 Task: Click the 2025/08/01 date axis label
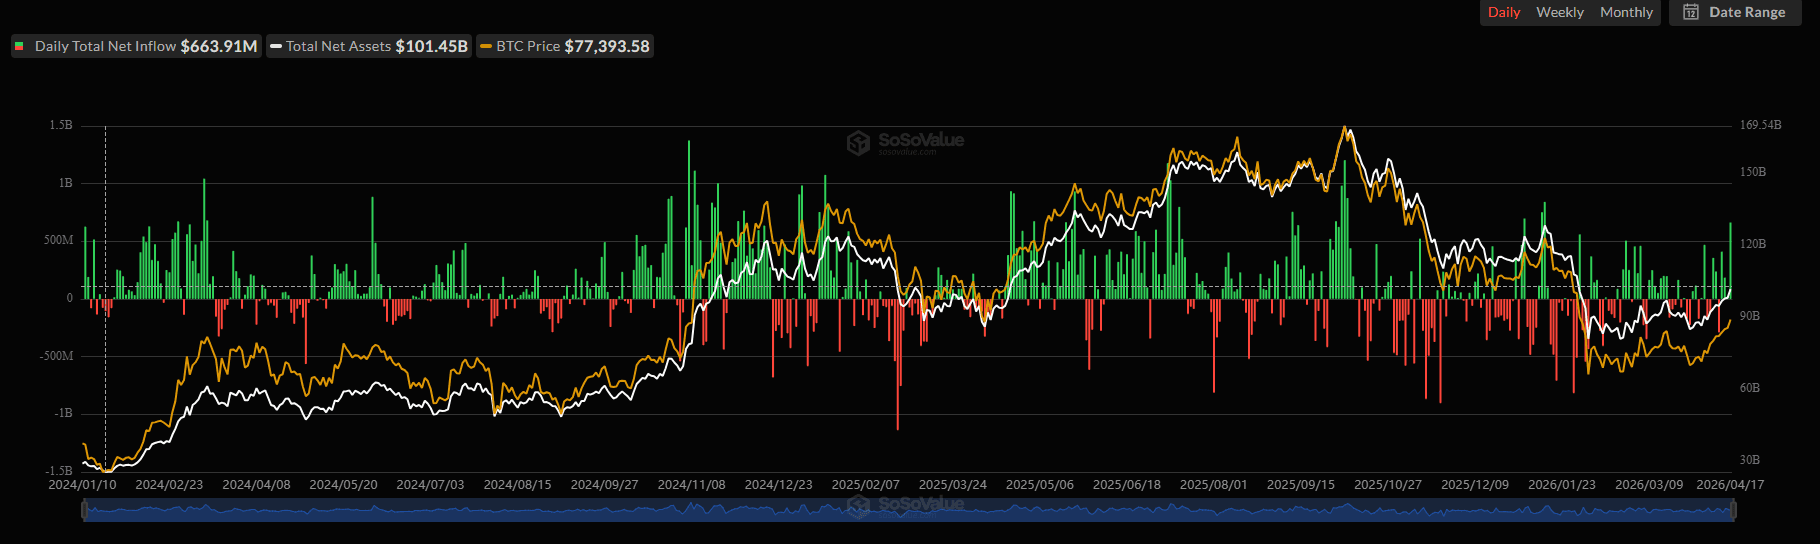(1214, 484)
